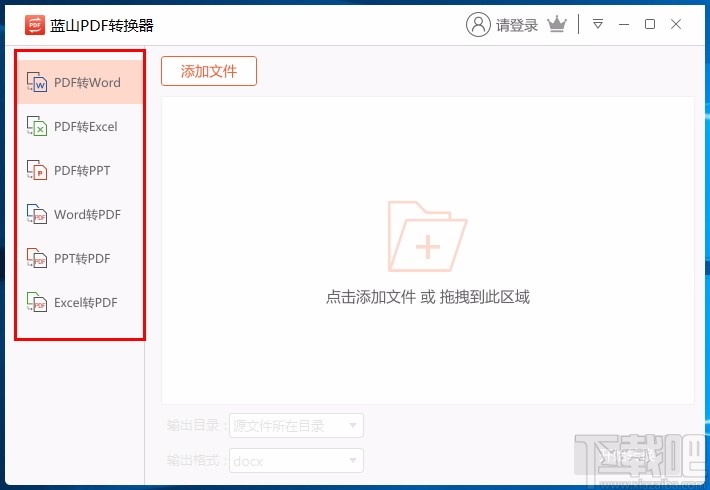Close the 蓝山PDF转换器 window
The width and height of the screenshot is (710, 490).
pos(676,24)
